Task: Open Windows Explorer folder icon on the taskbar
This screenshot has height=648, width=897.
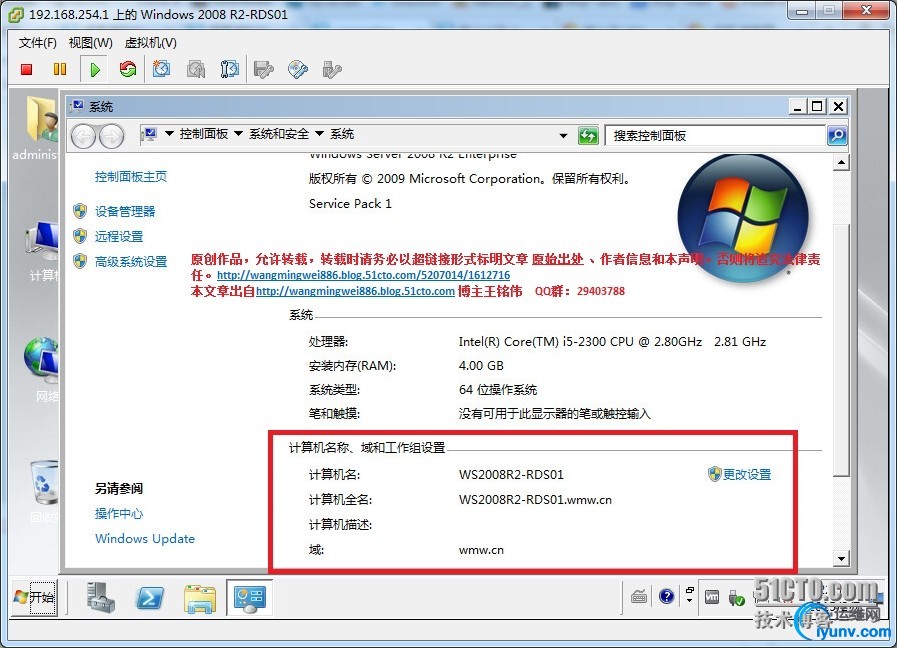Action: [200, 598]
